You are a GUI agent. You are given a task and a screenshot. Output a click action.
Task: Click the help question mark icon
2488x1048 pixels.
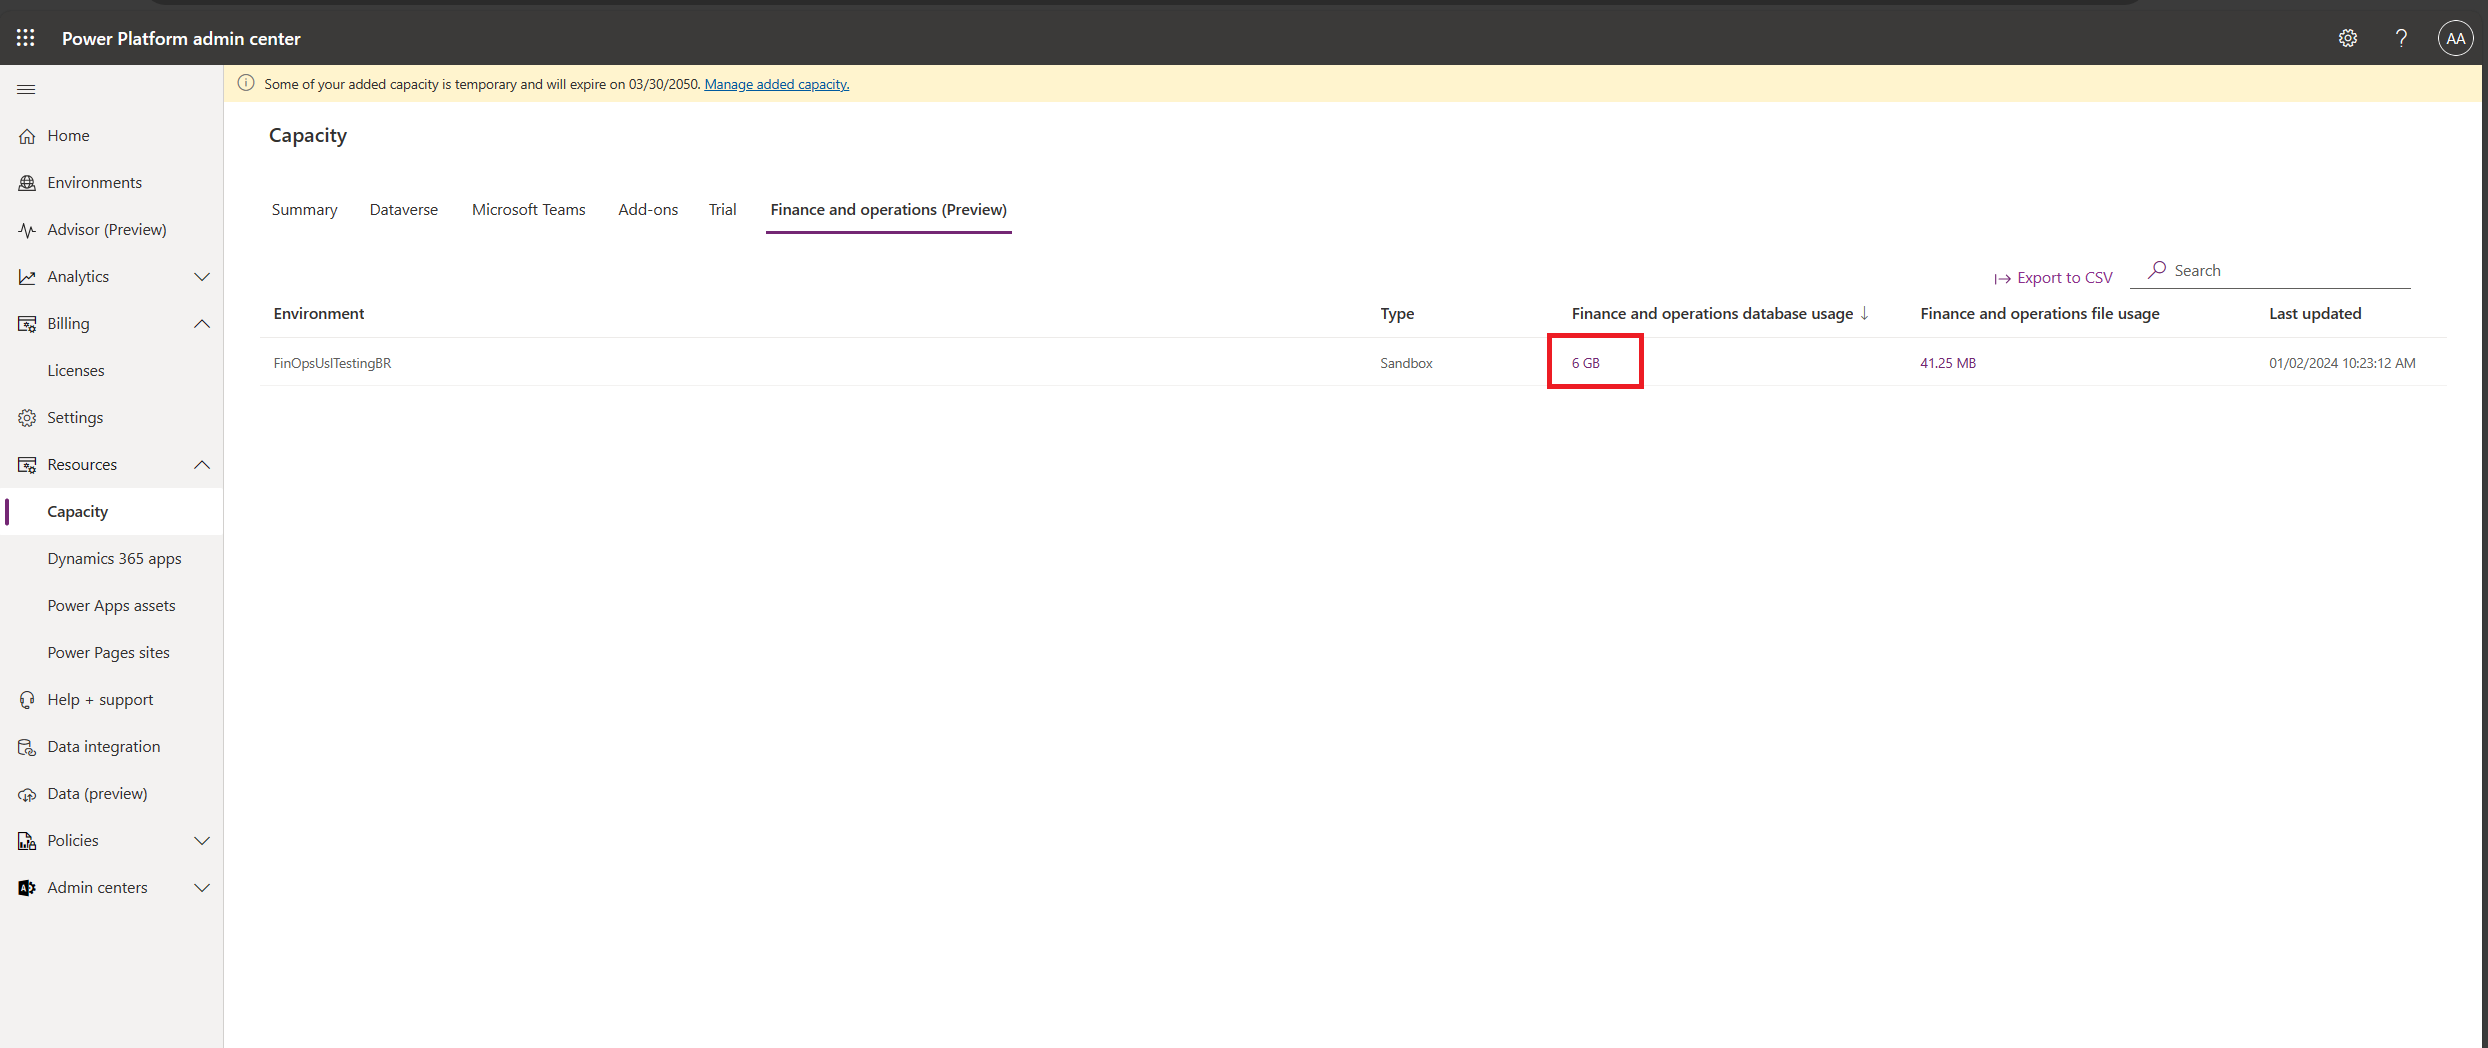pyautogui.click(x=2401, y=38)
